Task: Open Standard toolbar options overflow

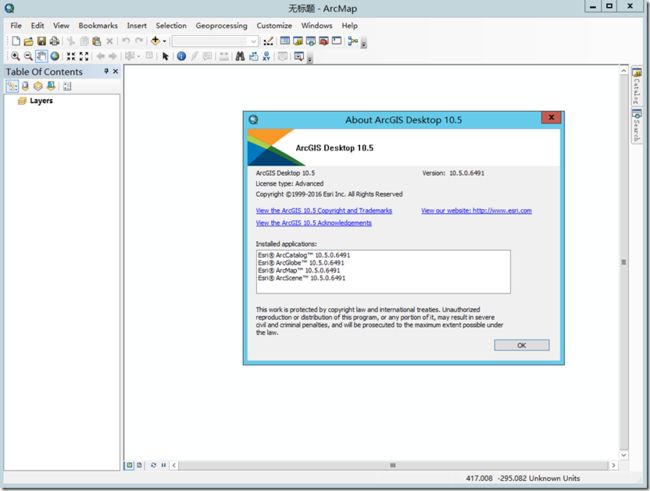Action: [364, 43]
